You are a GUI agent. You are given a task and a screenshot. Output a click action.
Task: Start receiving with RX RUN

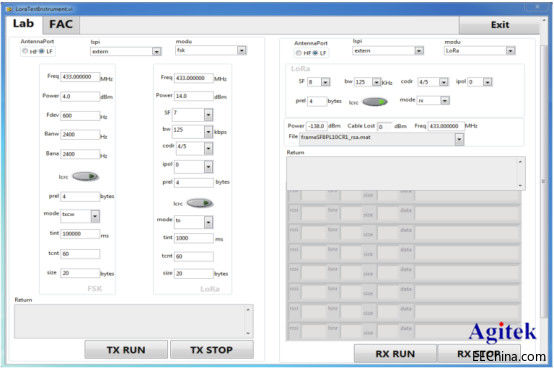click(395, 354)
